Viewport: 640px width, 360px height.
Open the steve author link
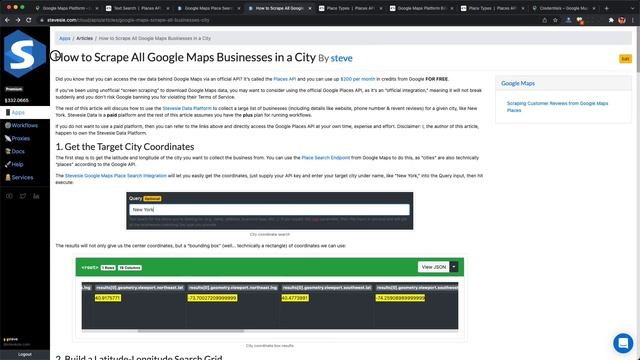(x=342, y=58)
